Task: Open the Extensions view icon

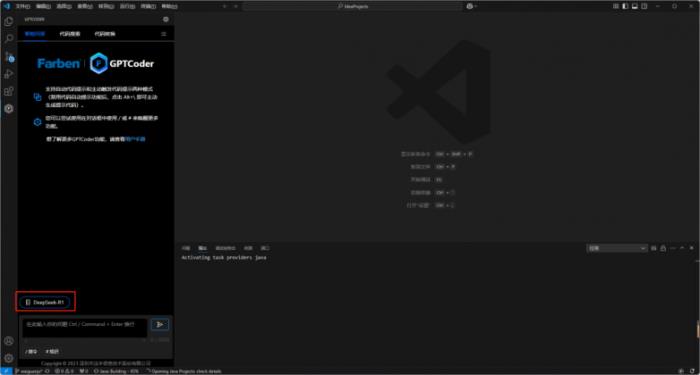Action: pyautogui.click(x=8, y=92)
